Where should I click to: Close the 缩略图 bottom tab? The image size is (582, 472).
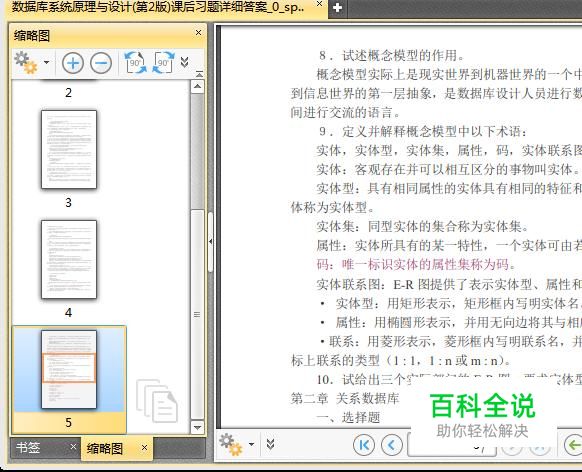[x=144, y=448]
